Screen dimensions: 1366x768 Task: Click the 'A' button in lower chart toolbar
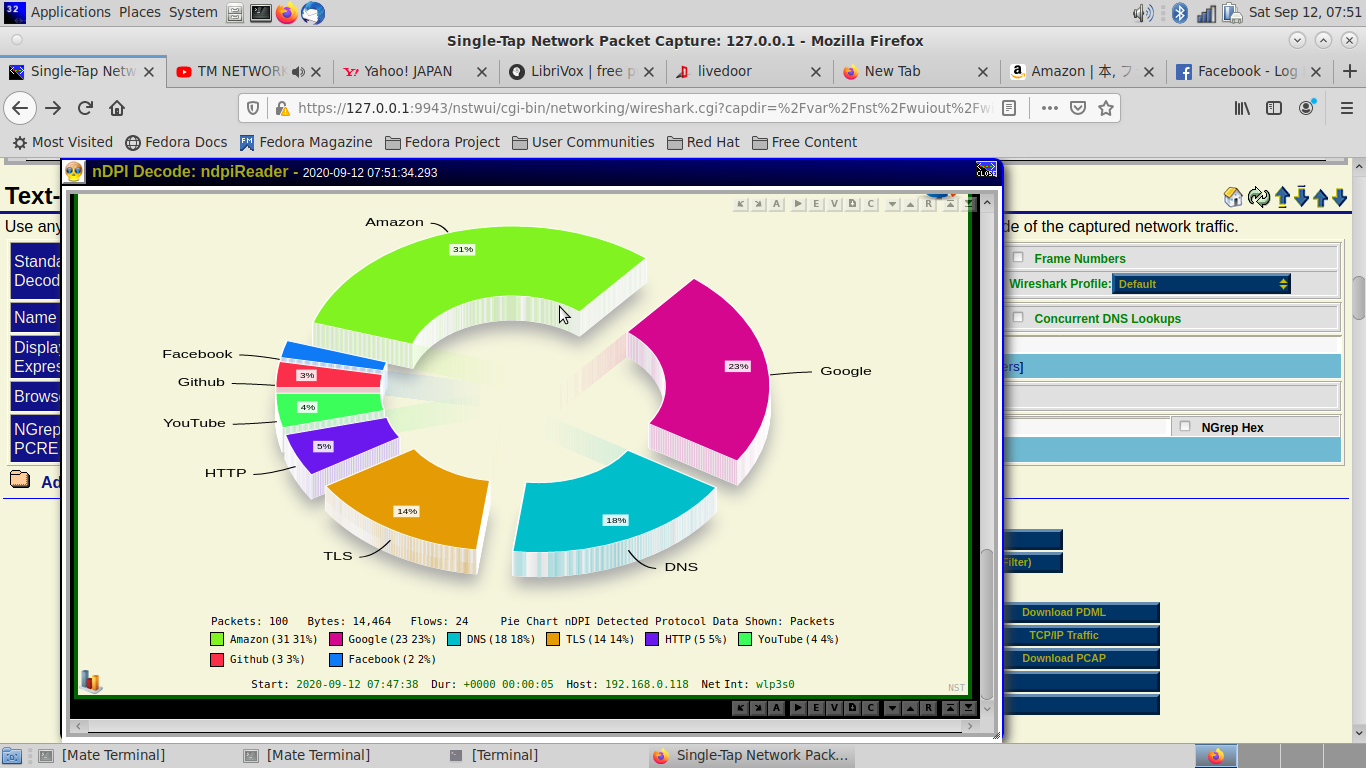coord(776,708)
